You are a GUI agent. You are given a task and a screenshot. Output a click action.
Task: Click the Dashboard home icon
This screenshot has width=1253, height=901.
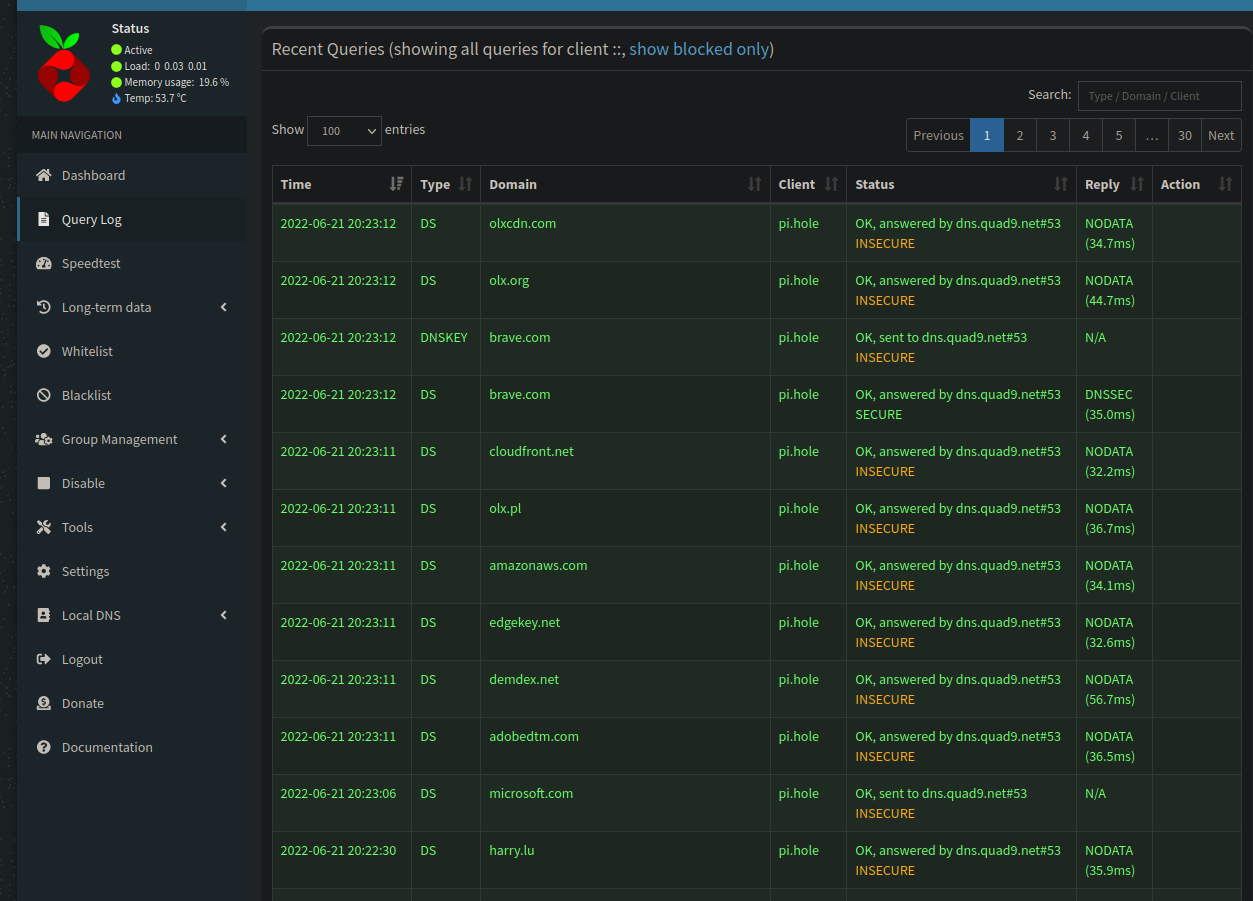point(43,175)
